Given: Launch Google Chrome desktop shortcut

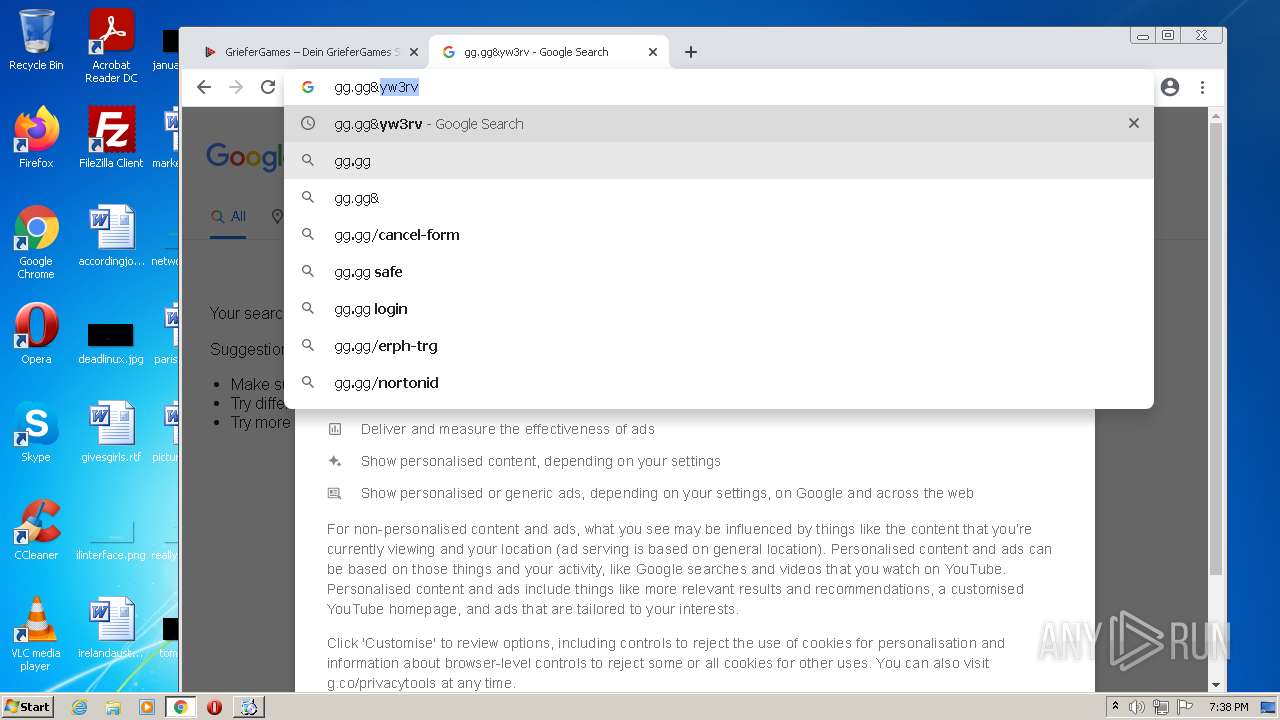Looking at the screenshot, I should pyautogui.click(x=36, y=242).
